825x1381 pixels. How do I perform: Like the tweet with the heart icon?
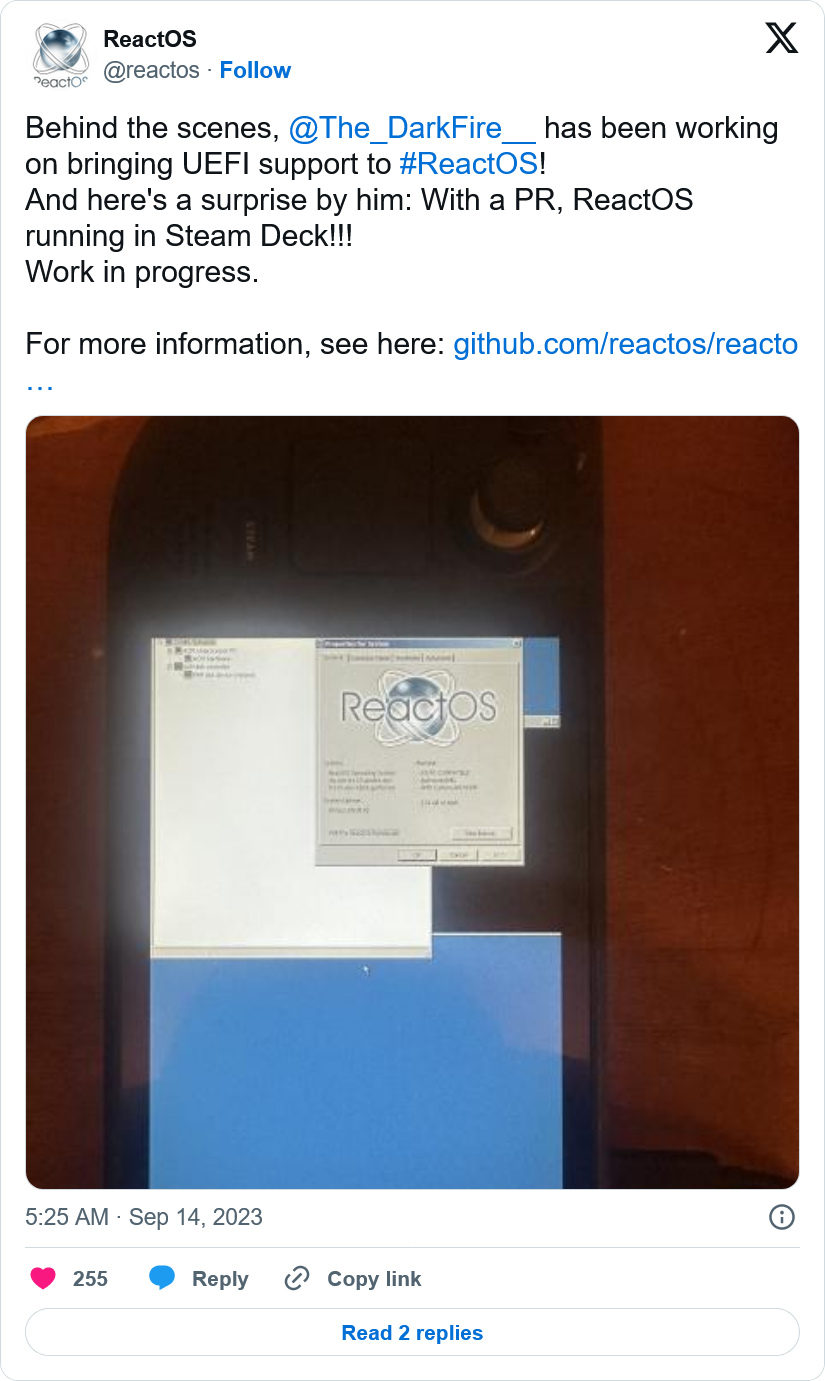click(x=43, y=1278)
